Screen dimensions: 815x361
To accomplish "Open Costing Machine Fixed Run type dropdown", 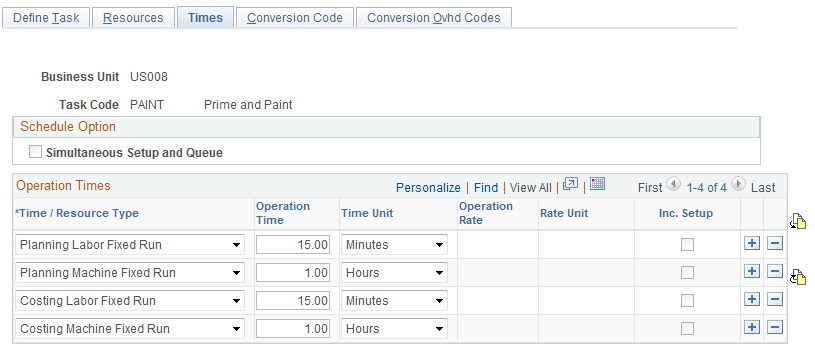I will point(130,329).
